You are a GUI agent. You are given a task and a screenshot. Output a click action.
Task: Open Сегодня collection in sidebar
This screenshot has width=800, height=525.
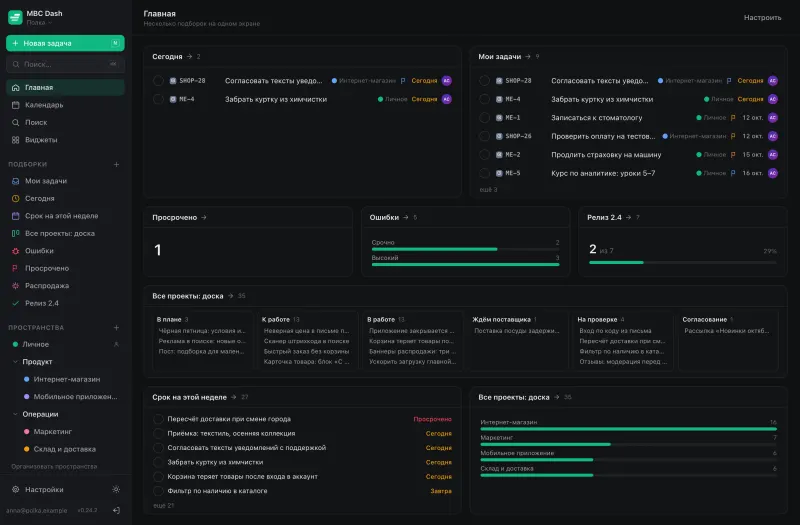click(x=65, y=198)
